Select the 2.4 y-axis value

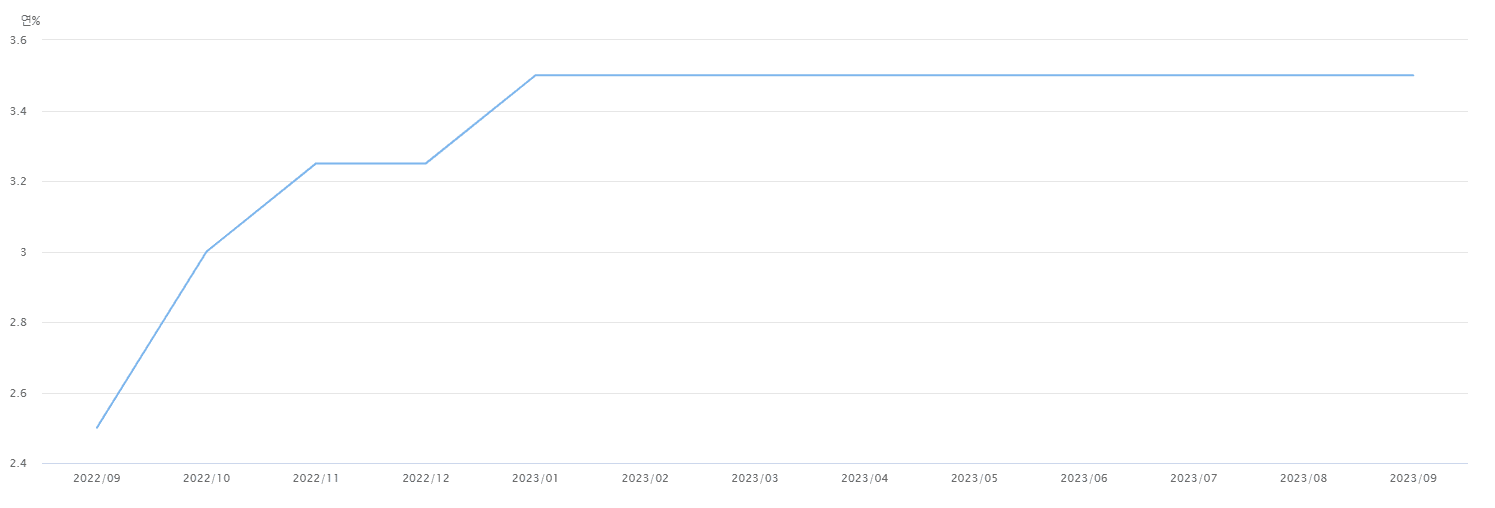pyautogui.click(x=18, y=464)
